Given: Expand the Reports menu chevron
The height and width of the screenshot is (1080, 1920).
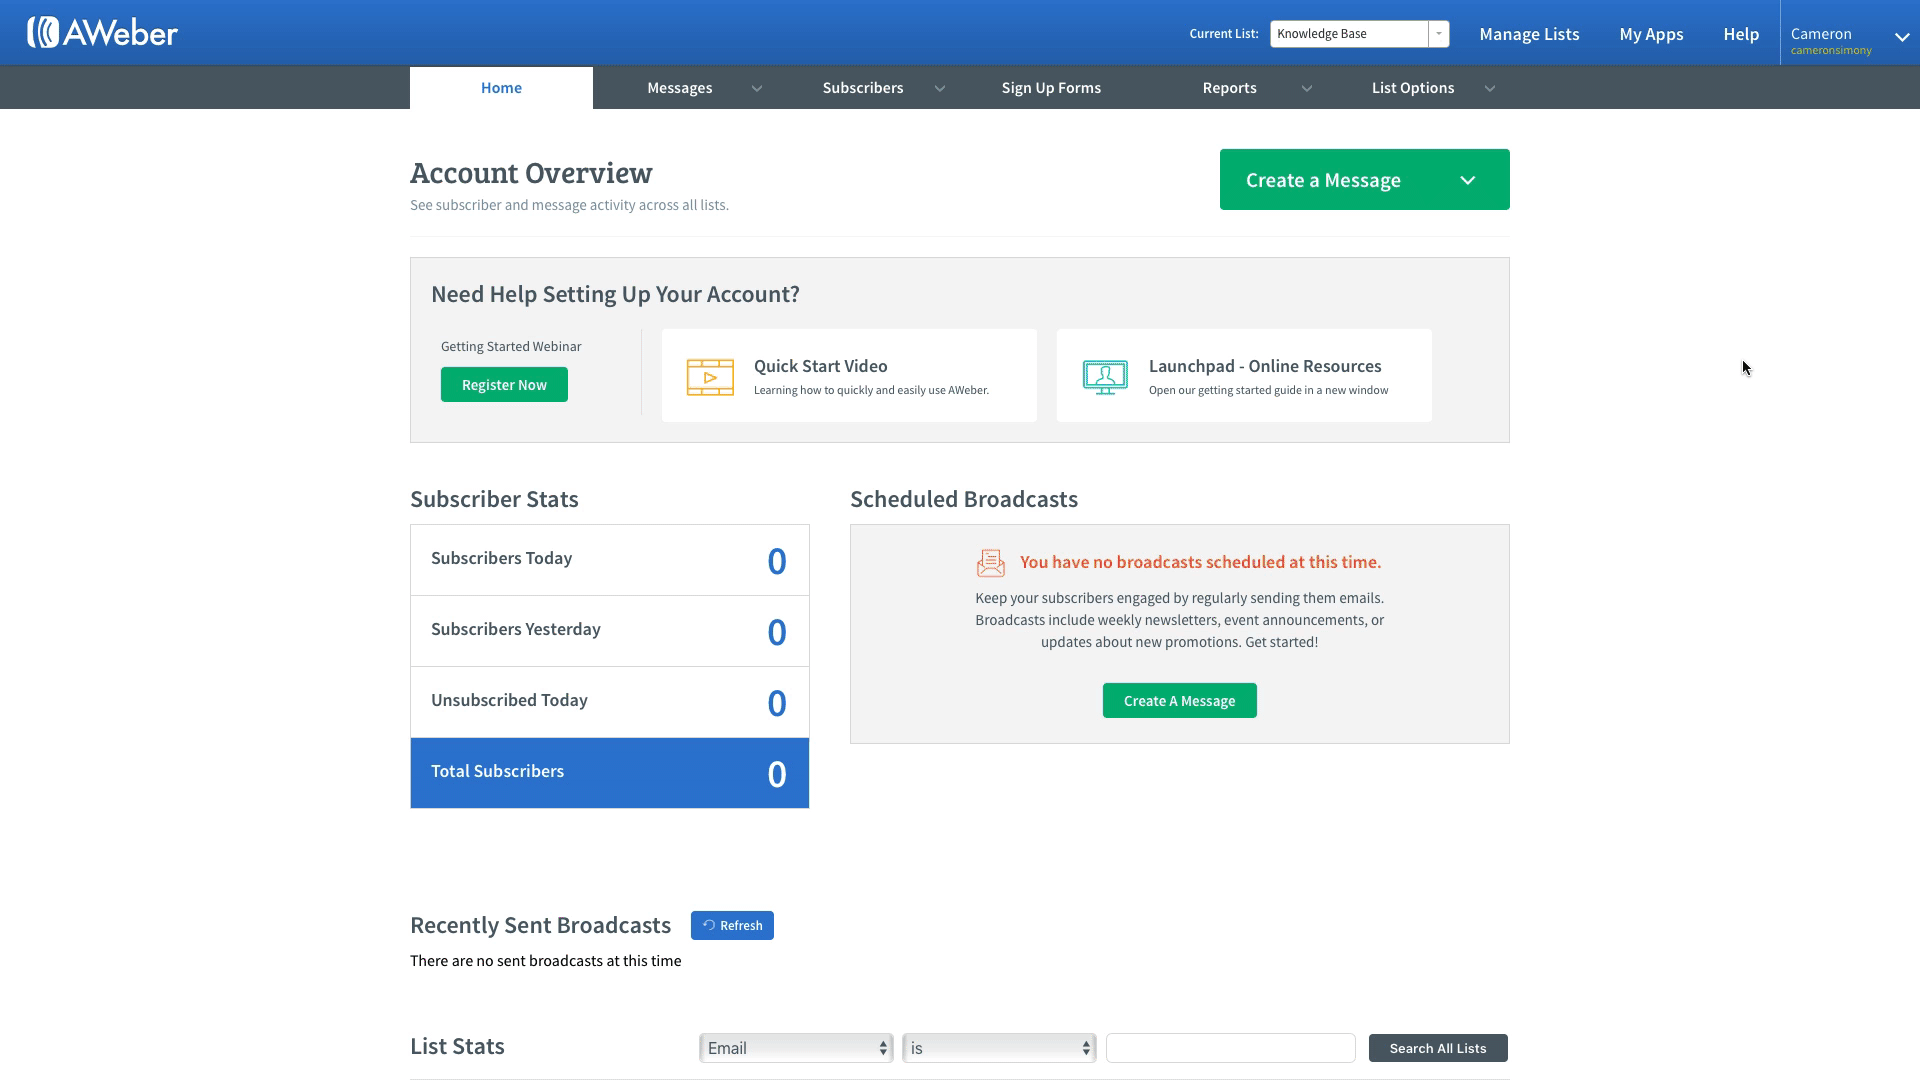Looking at the screenshot, I should pos(1306,89).
